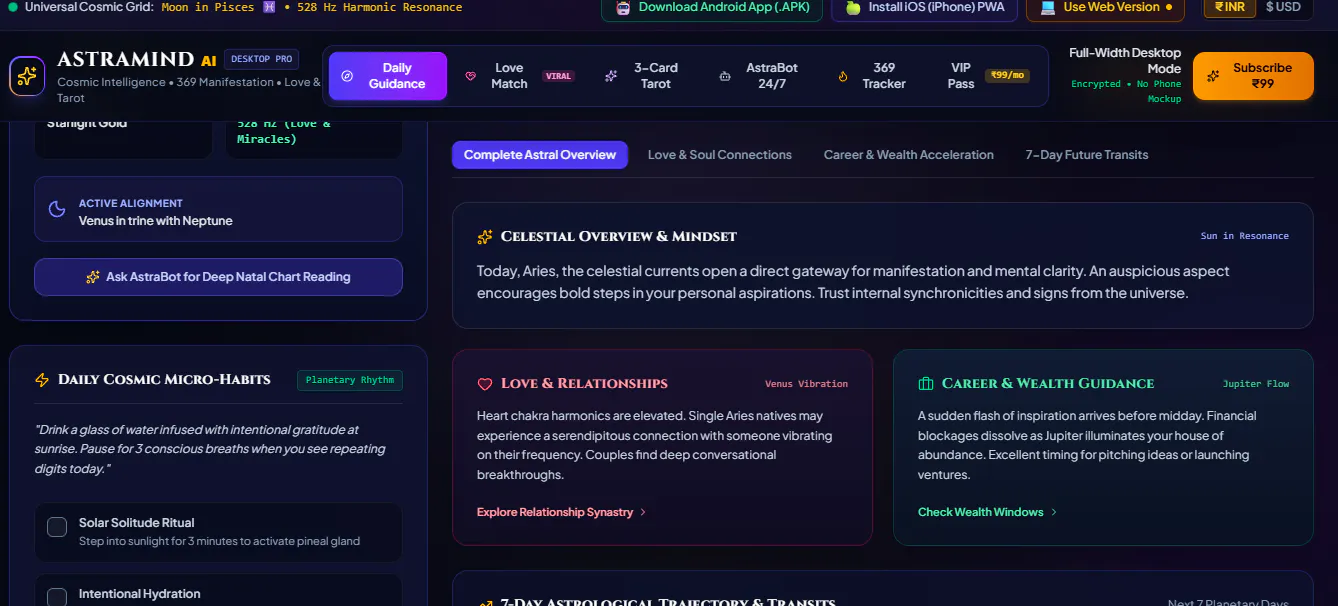The height and width of the screenshot is (606, 1338).
Task: Click the DESKTOP PRO badge
Action: pyautogui.click(x=261, y=59)
